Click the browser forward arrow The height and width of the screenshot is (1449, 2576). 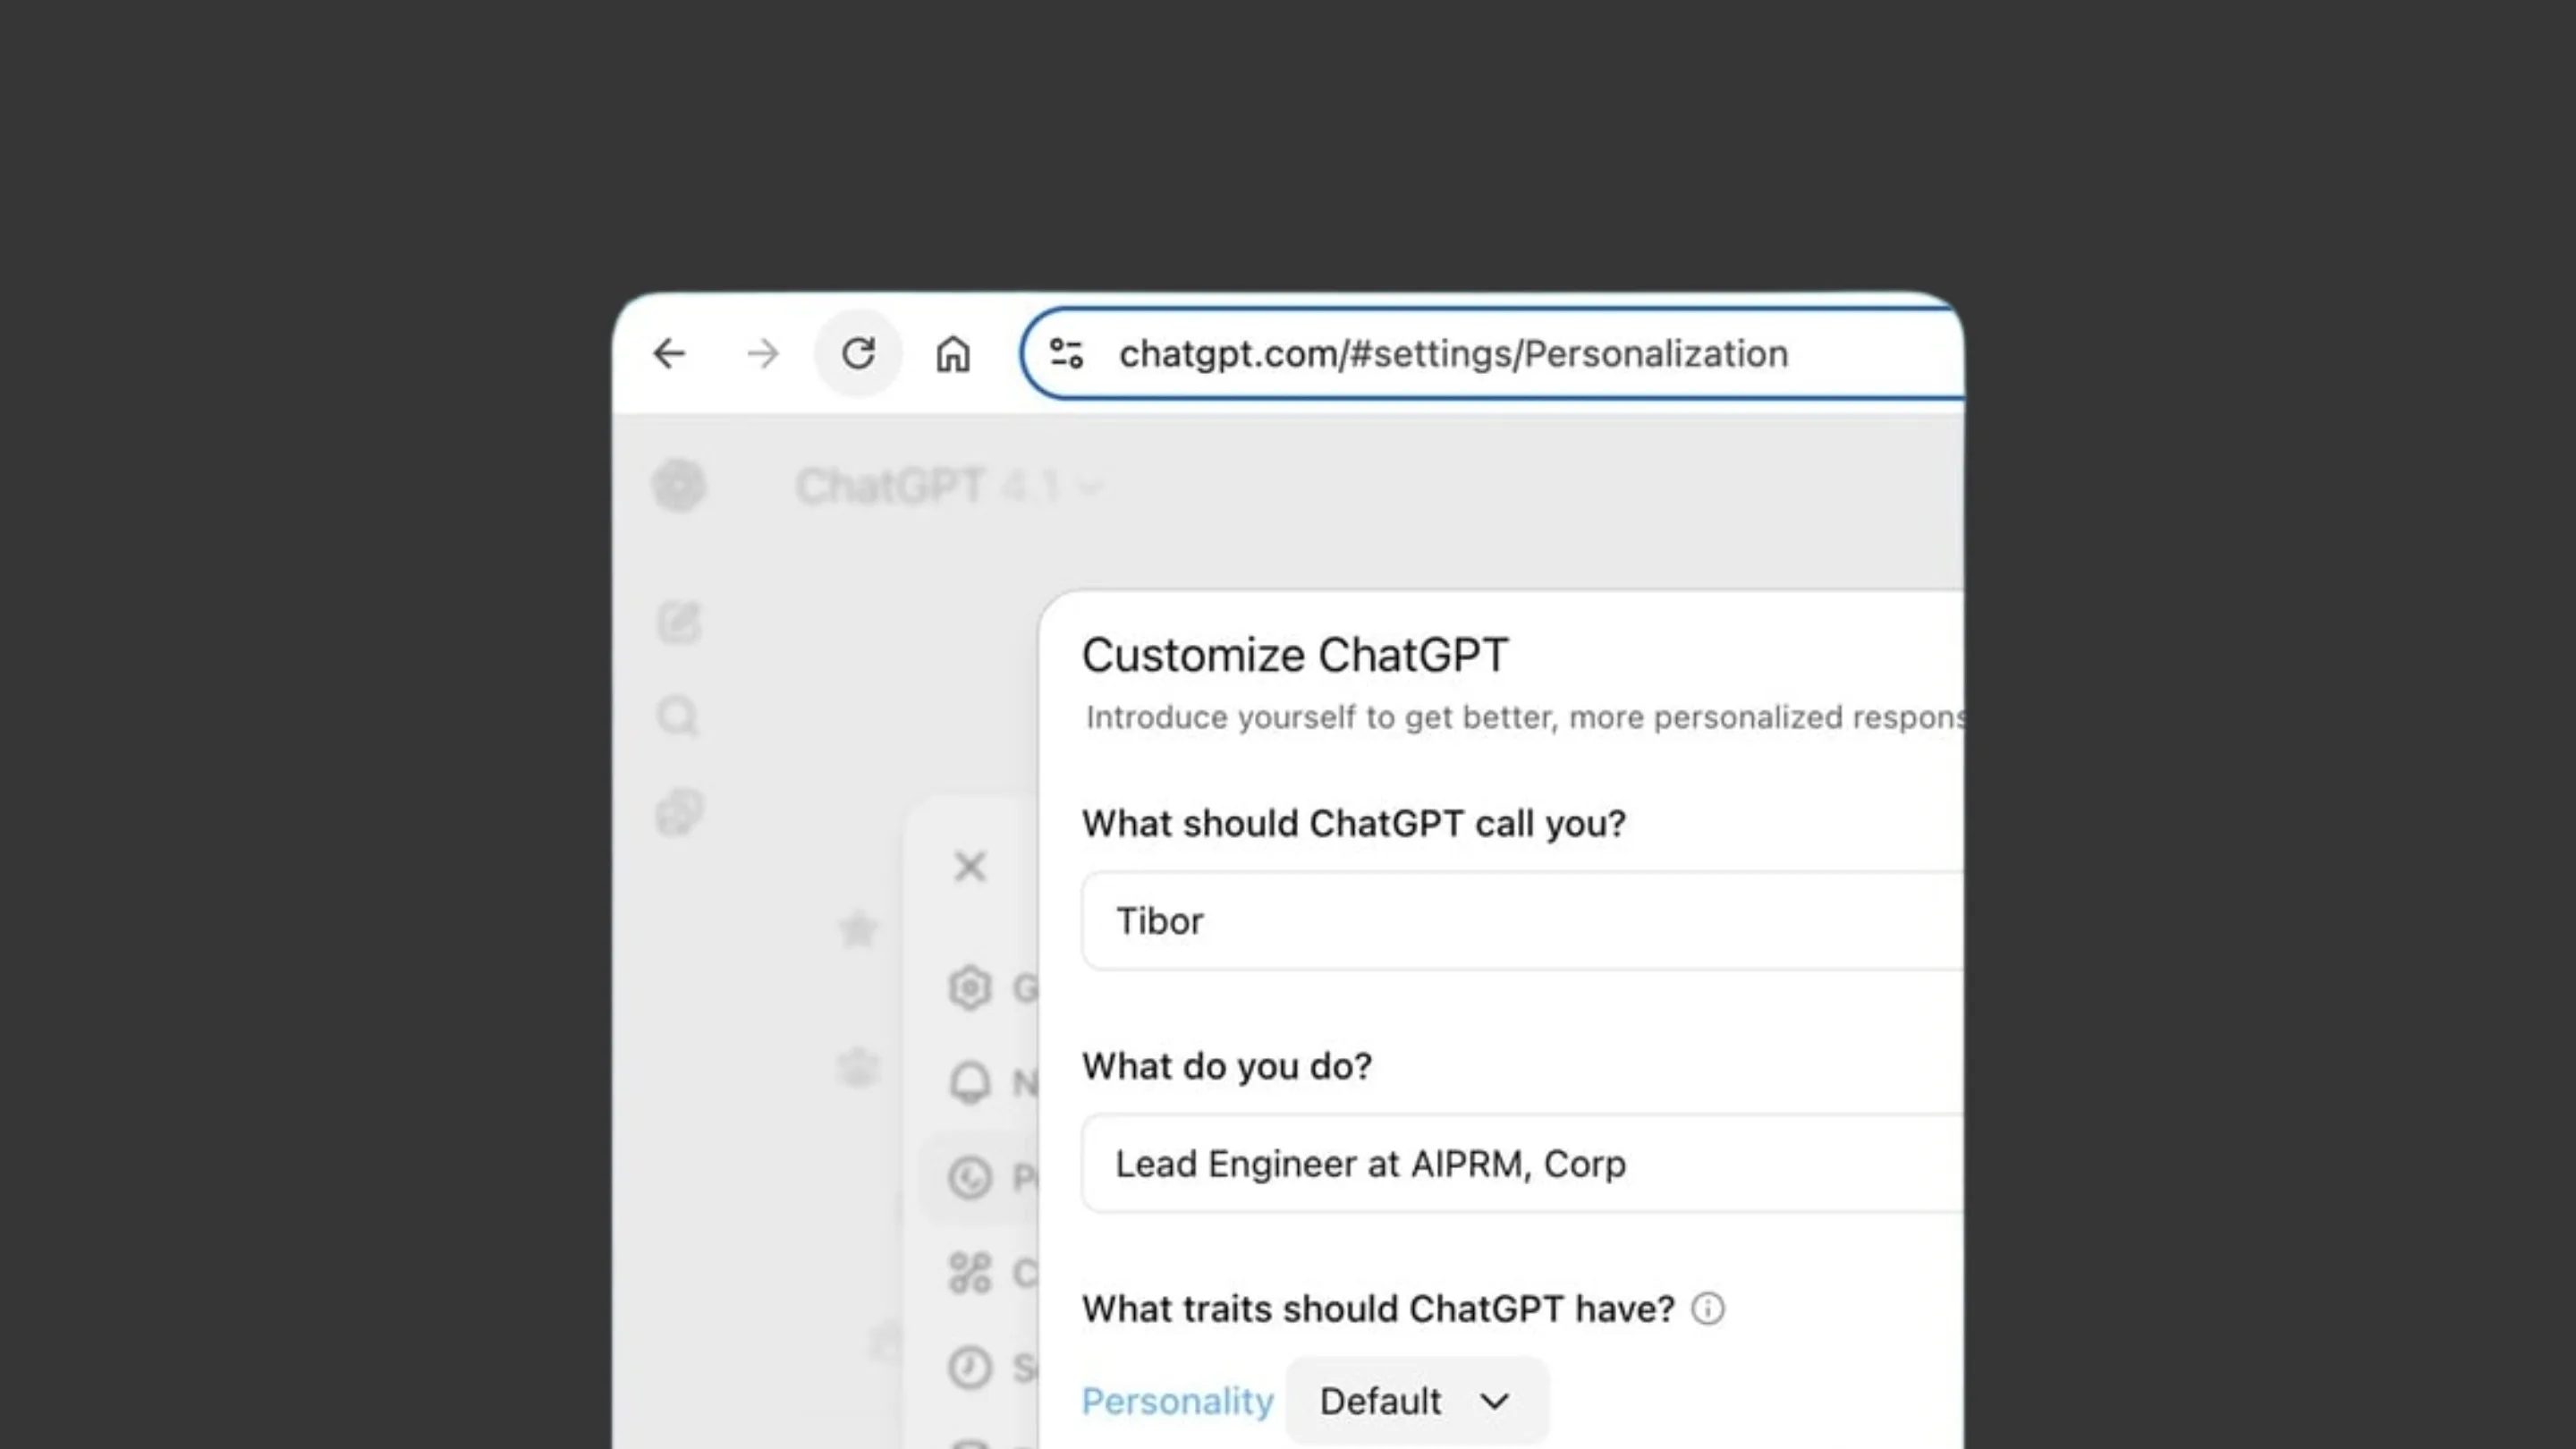763,353
